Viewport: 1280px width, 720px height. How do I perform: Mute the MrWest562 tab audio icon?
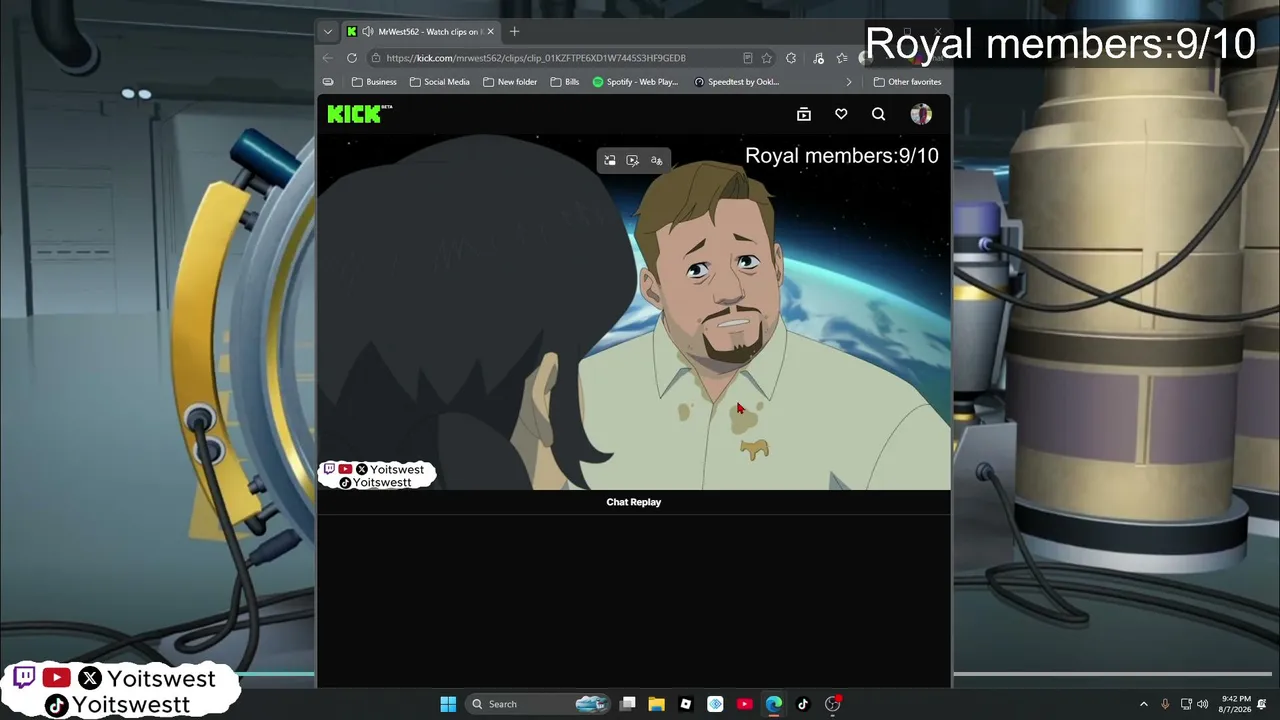(x=367, y=32)
